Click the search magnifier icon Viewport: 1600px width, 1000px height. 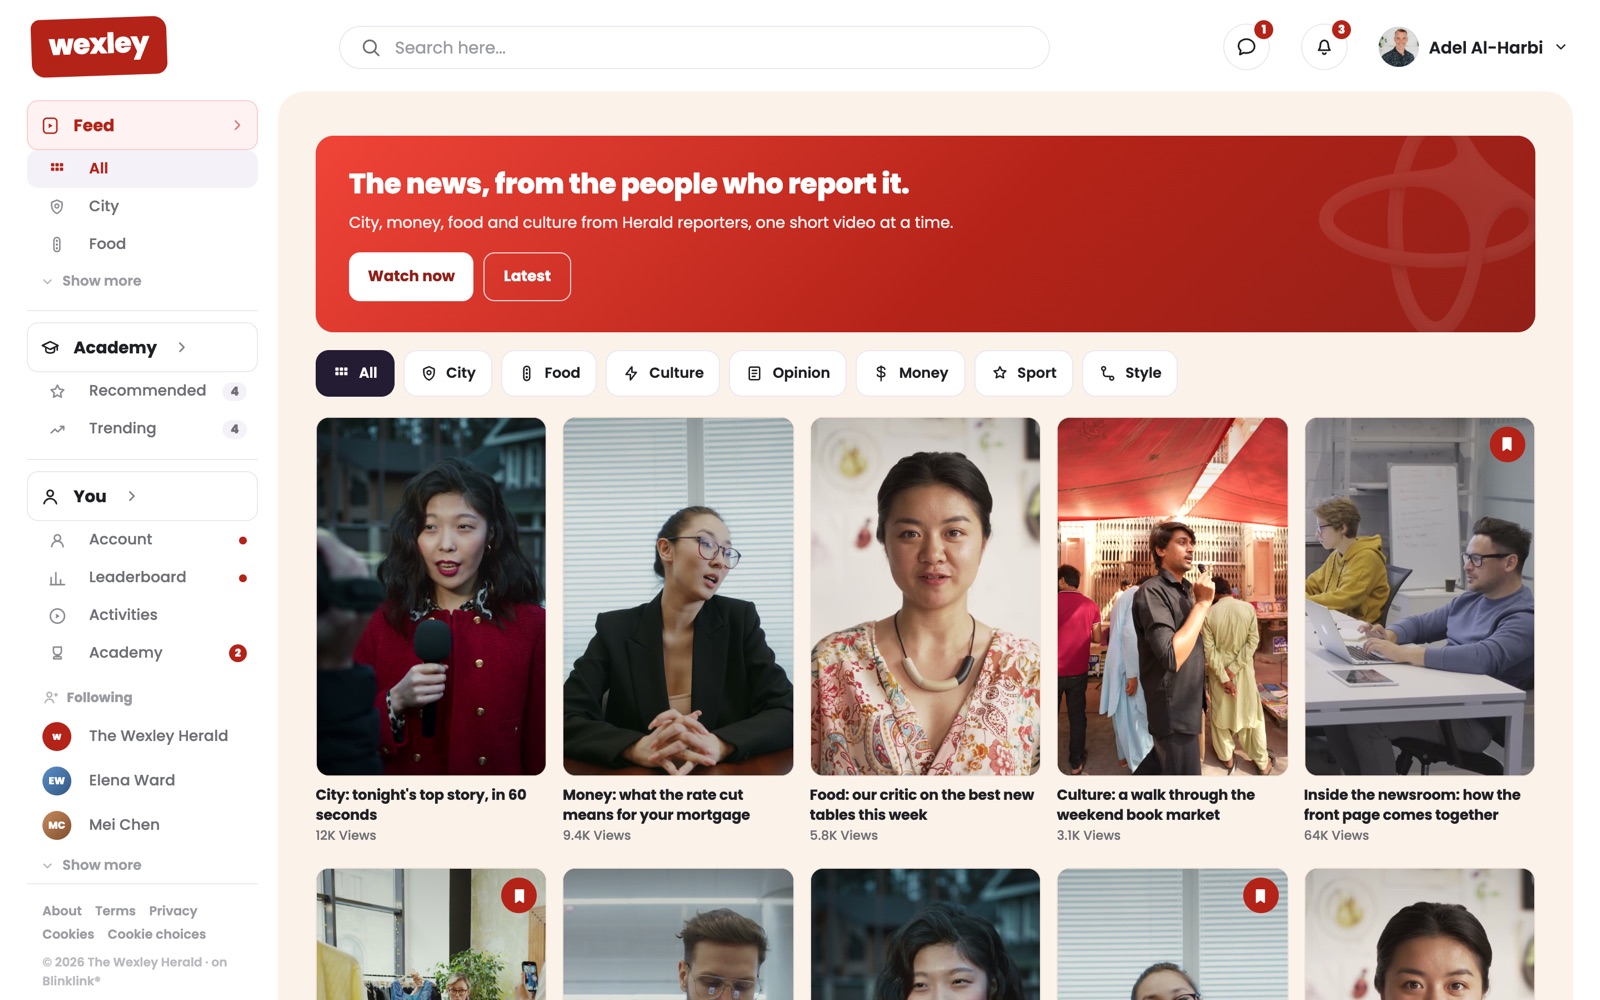click(x=371, y=48)
